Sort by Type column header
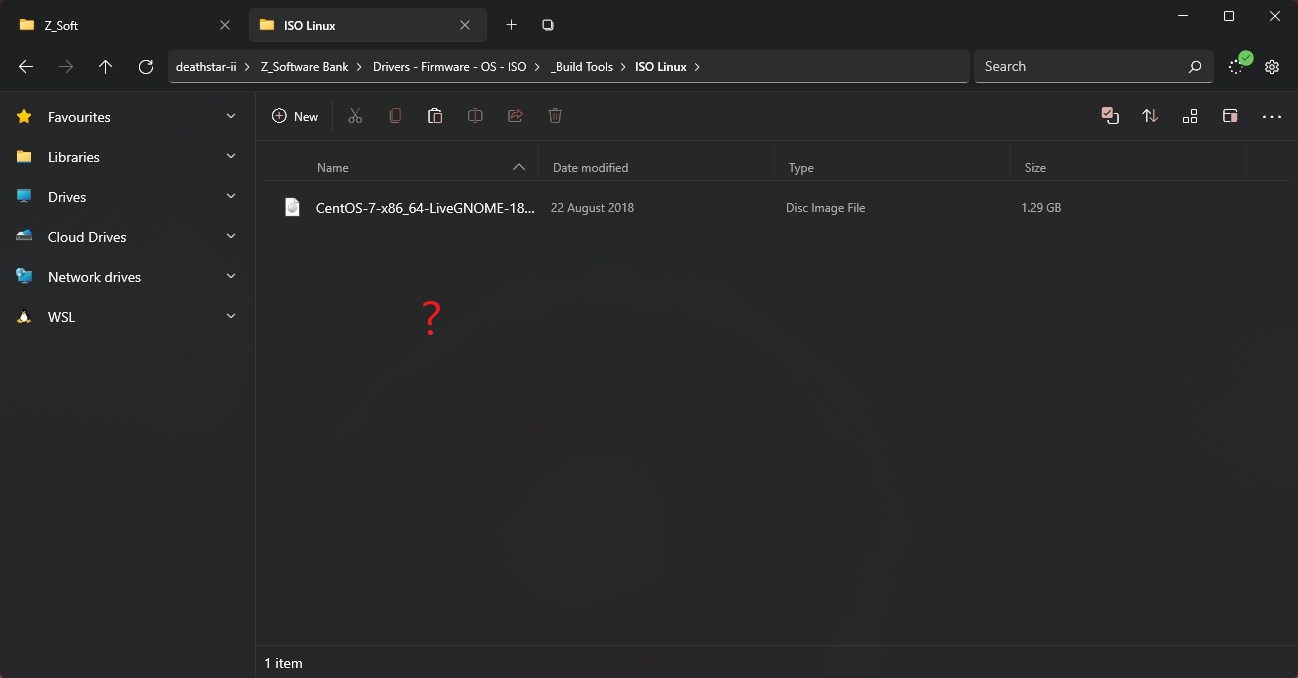Image resolution: width=1298 pixels, height=678 pixels. (892, 168)
